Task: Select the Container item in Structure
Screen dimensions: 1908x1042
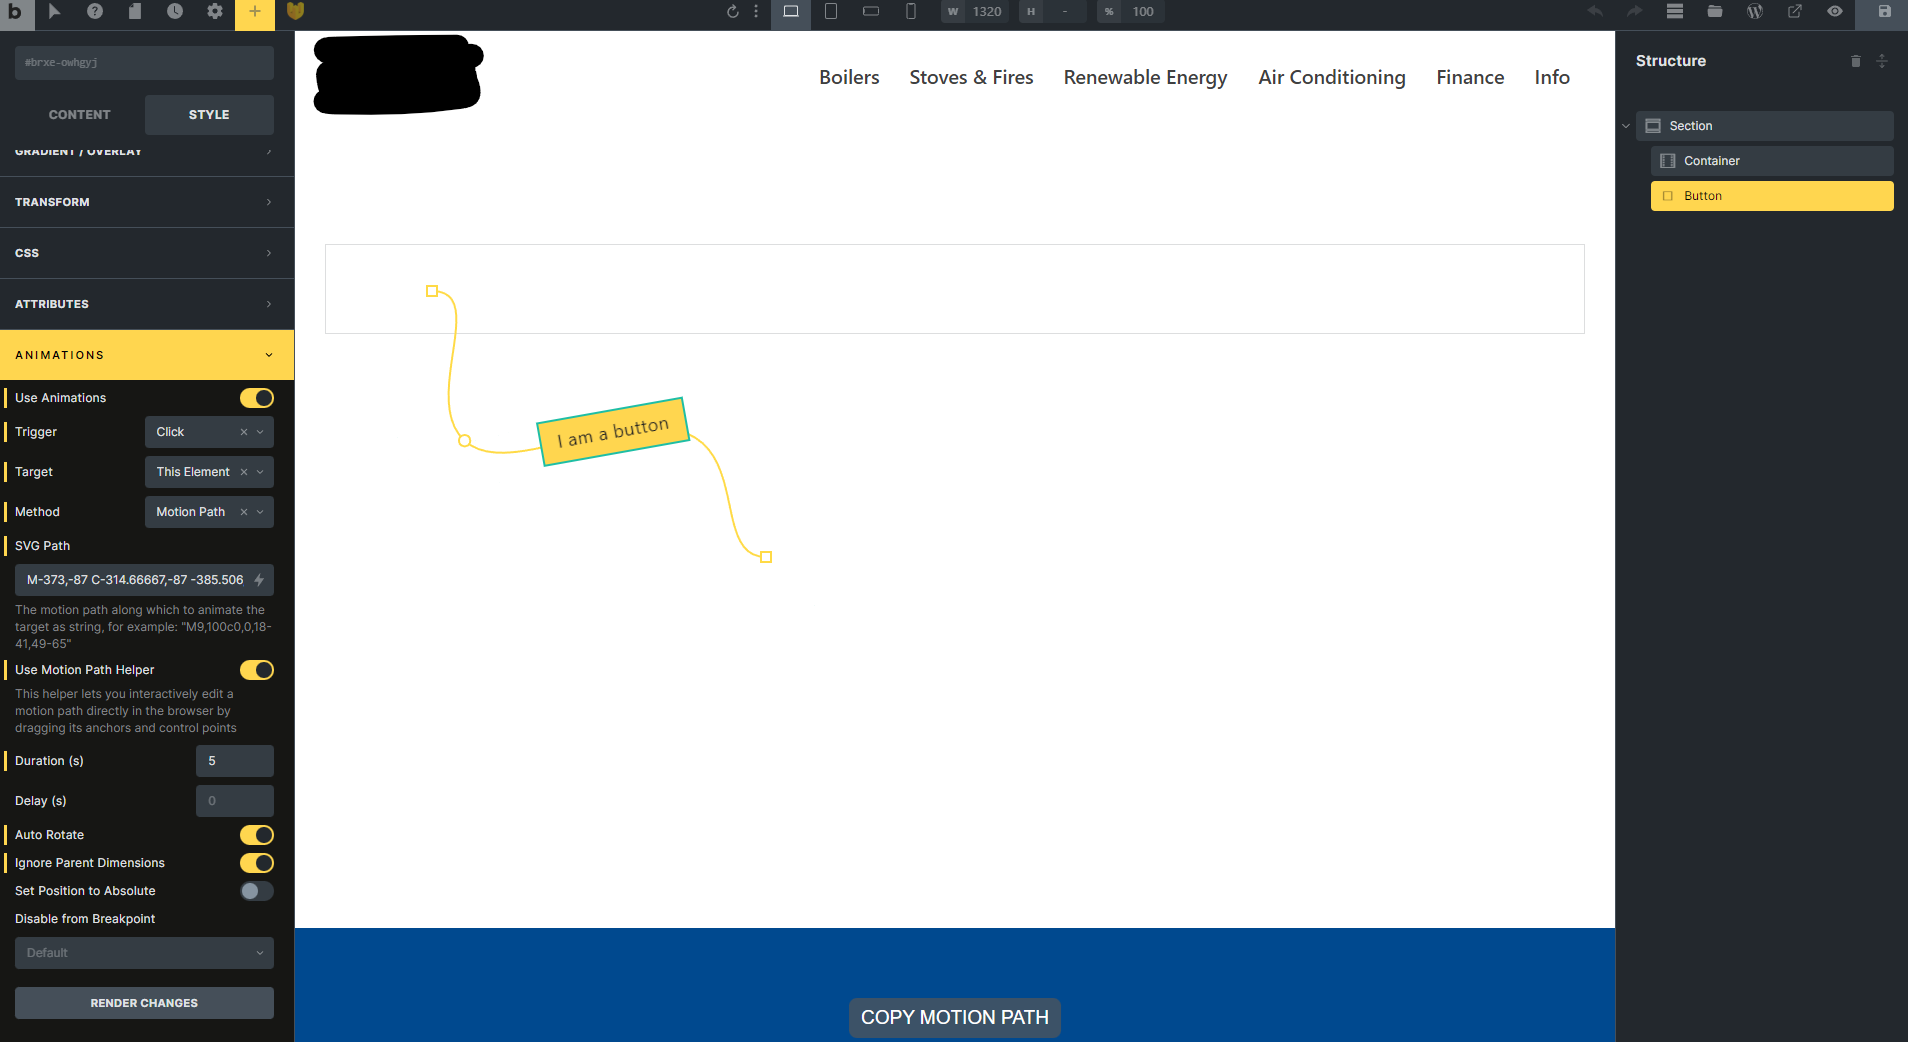Action: pyautogui.click(x=1772, y=161)
